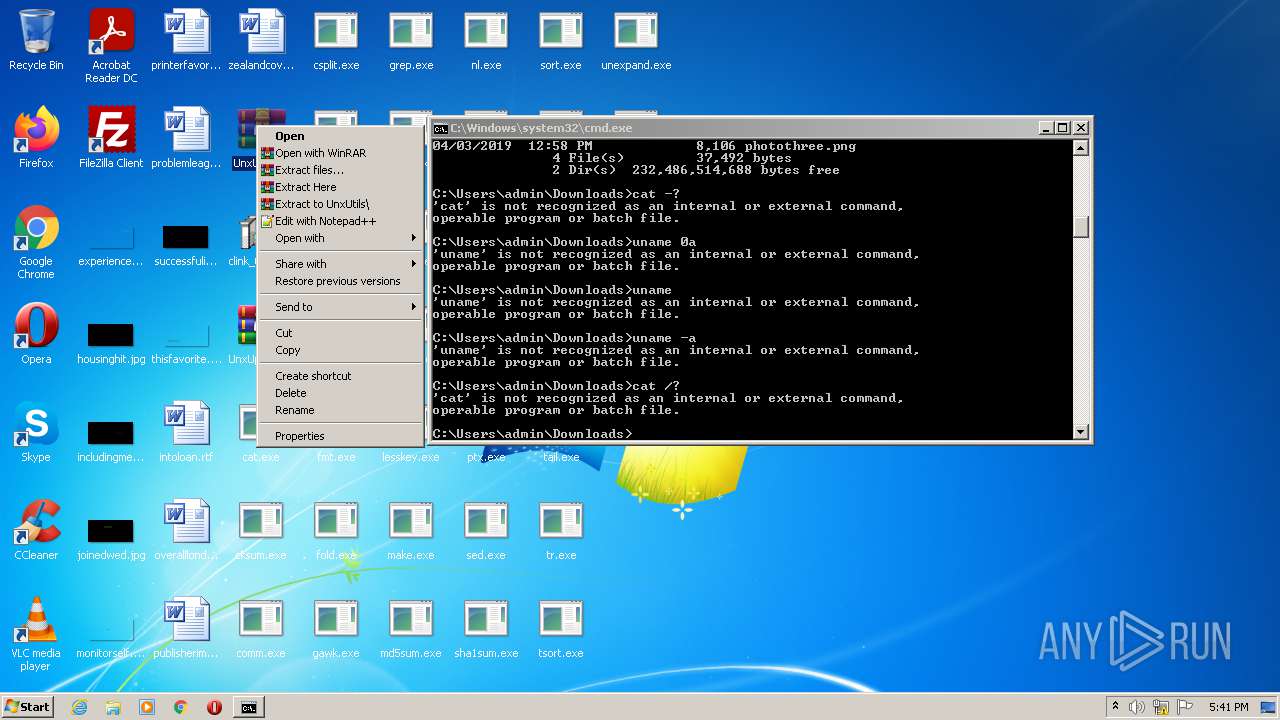Screen dimensions: 1280x720
Task: Choose Open with WinRAR
Action: [340, 153]
